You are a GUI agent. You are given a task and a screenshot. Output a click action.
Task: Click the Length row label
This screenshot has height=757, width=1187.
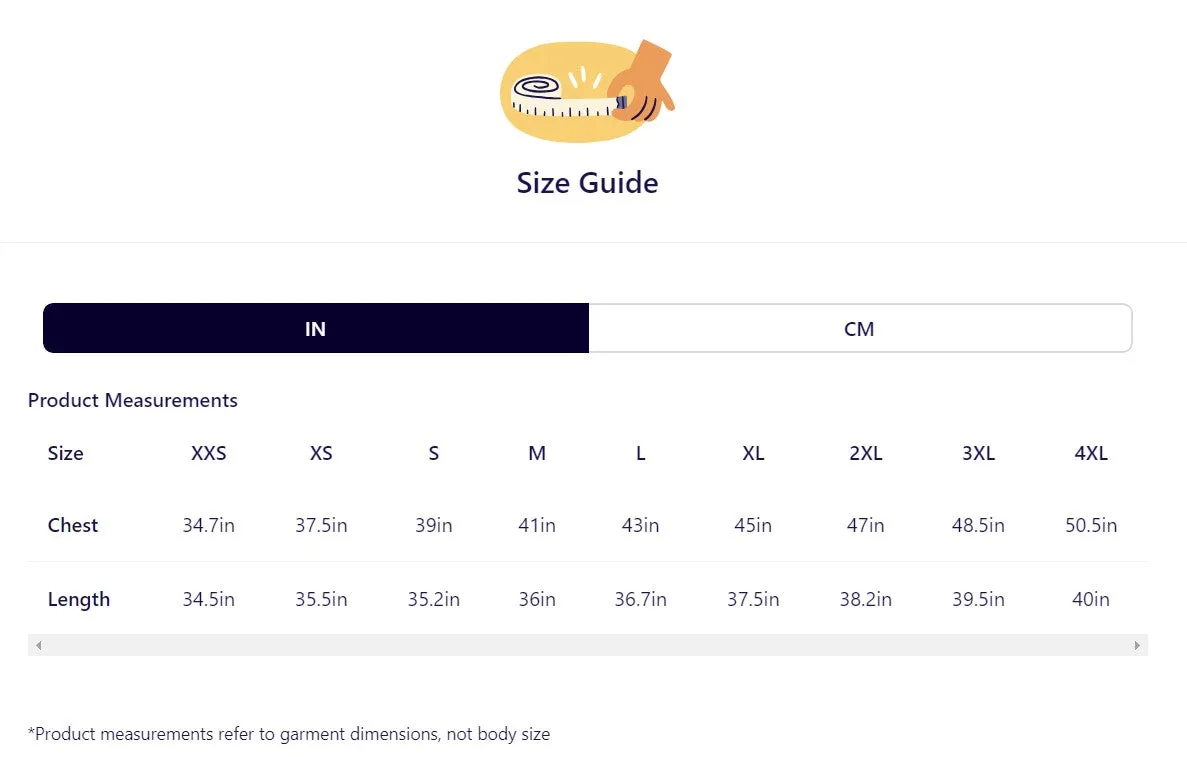(79, 600)
